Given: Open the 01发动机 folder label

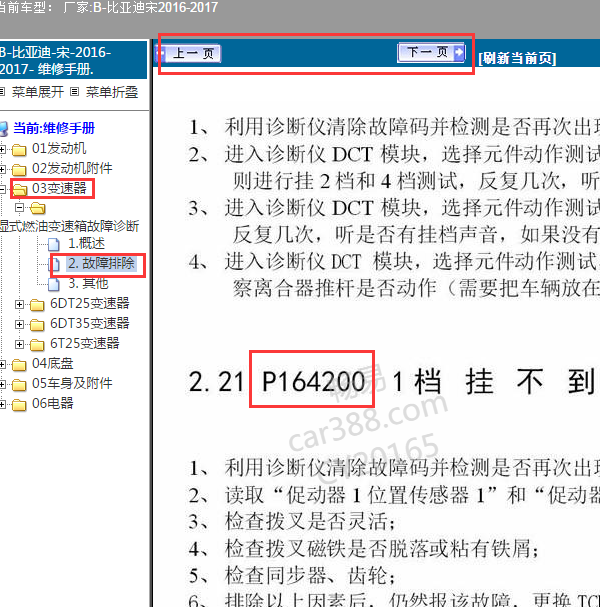Looking at the screenshot, I should pyautogui.click(x=59, y=148).
